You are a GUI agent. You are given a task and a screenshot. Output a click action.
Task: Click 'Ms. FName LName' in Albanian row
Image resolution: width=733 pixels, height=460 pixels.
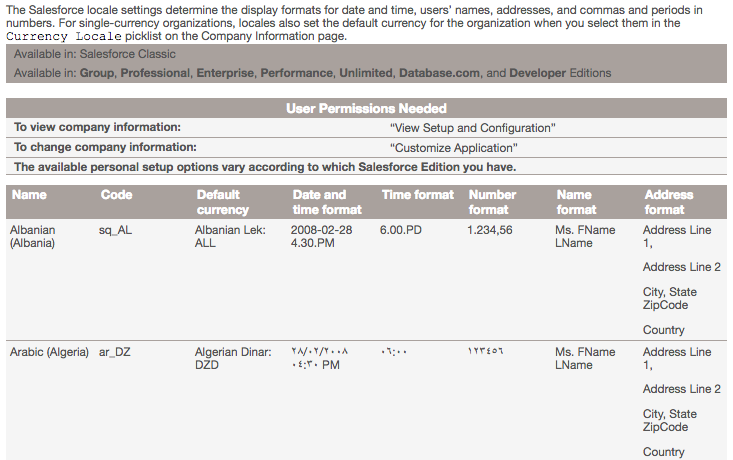(x=585, y=237)
